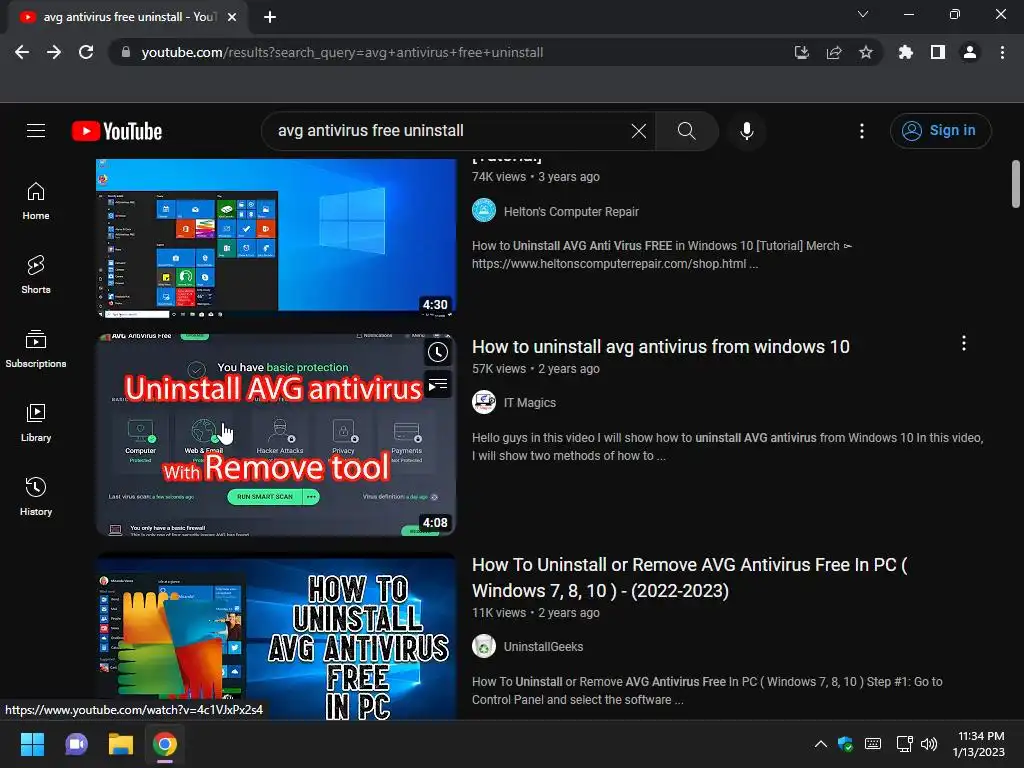Go to Home in sidebar
Image resolution: width=1024 pixels, height=768 pixels.
coord(36,201)
